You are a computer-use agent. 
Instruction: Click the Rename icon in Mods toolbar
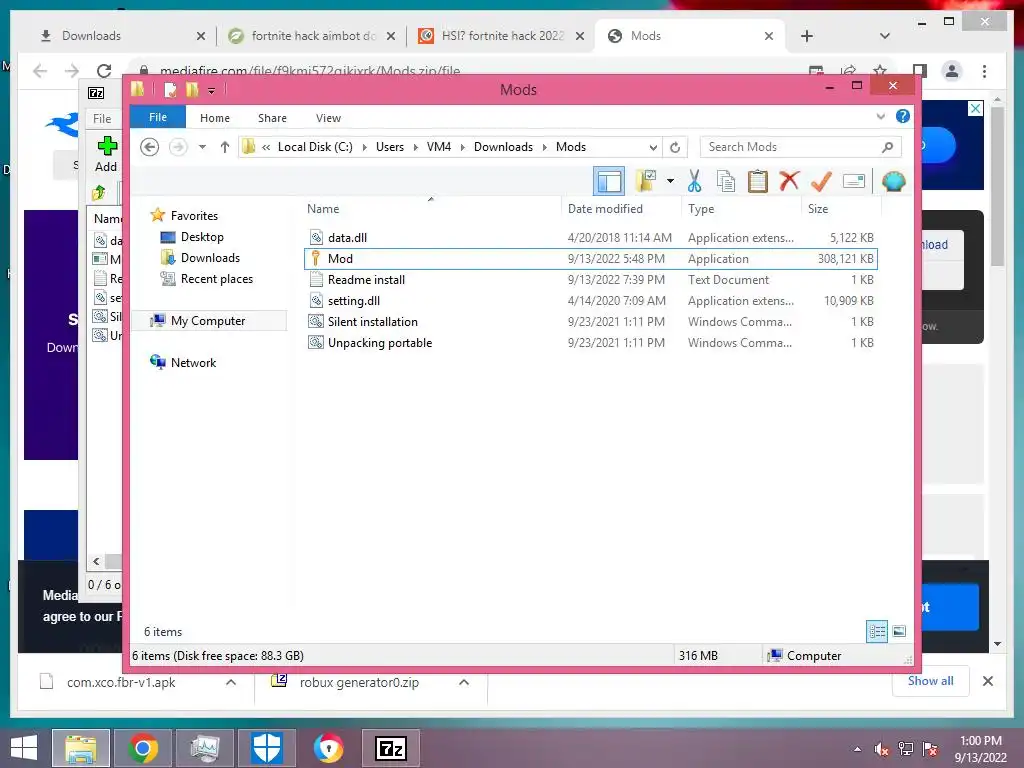(854, 181)
